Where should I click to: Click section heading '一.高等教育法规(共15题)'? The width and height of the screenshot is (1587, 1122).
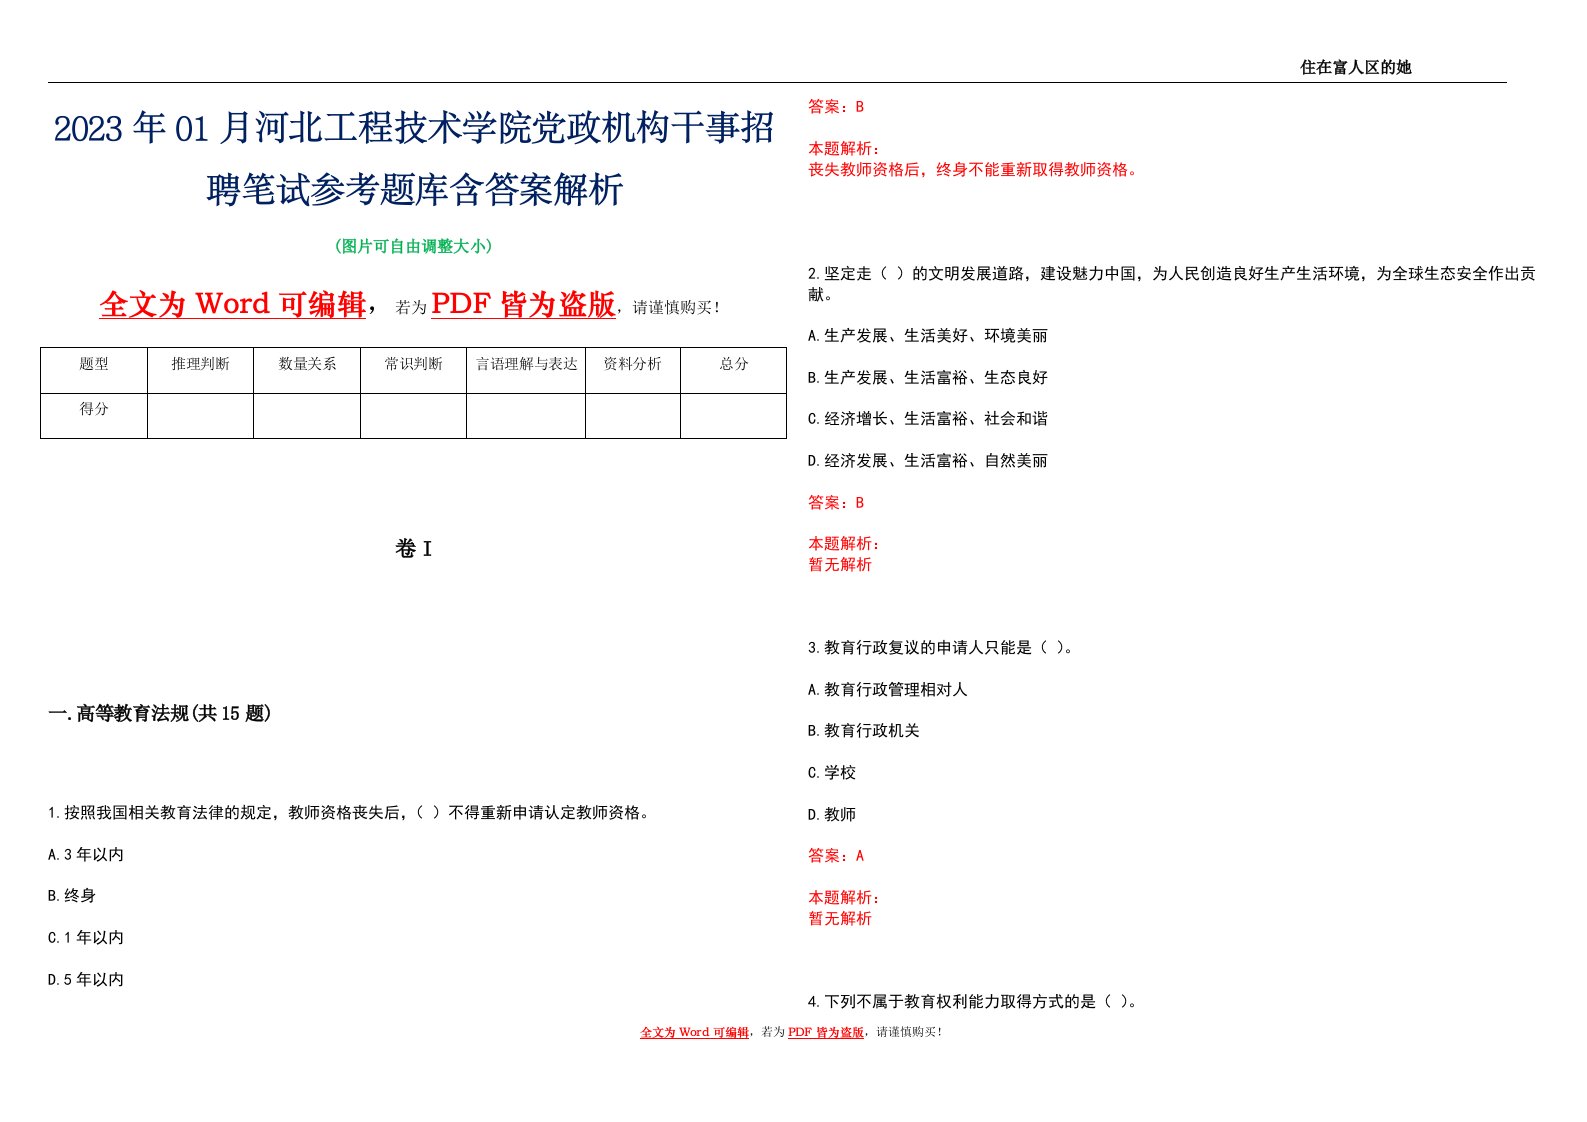coord(160,713)
